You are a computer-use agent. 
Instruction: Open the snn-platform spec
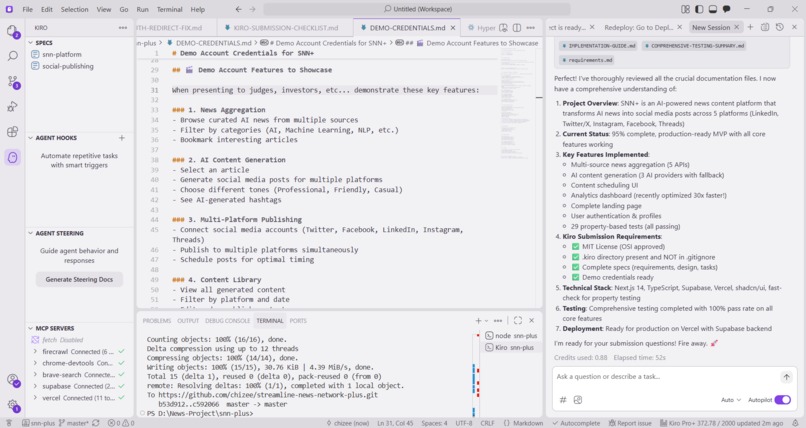click(x=62, y=54)
